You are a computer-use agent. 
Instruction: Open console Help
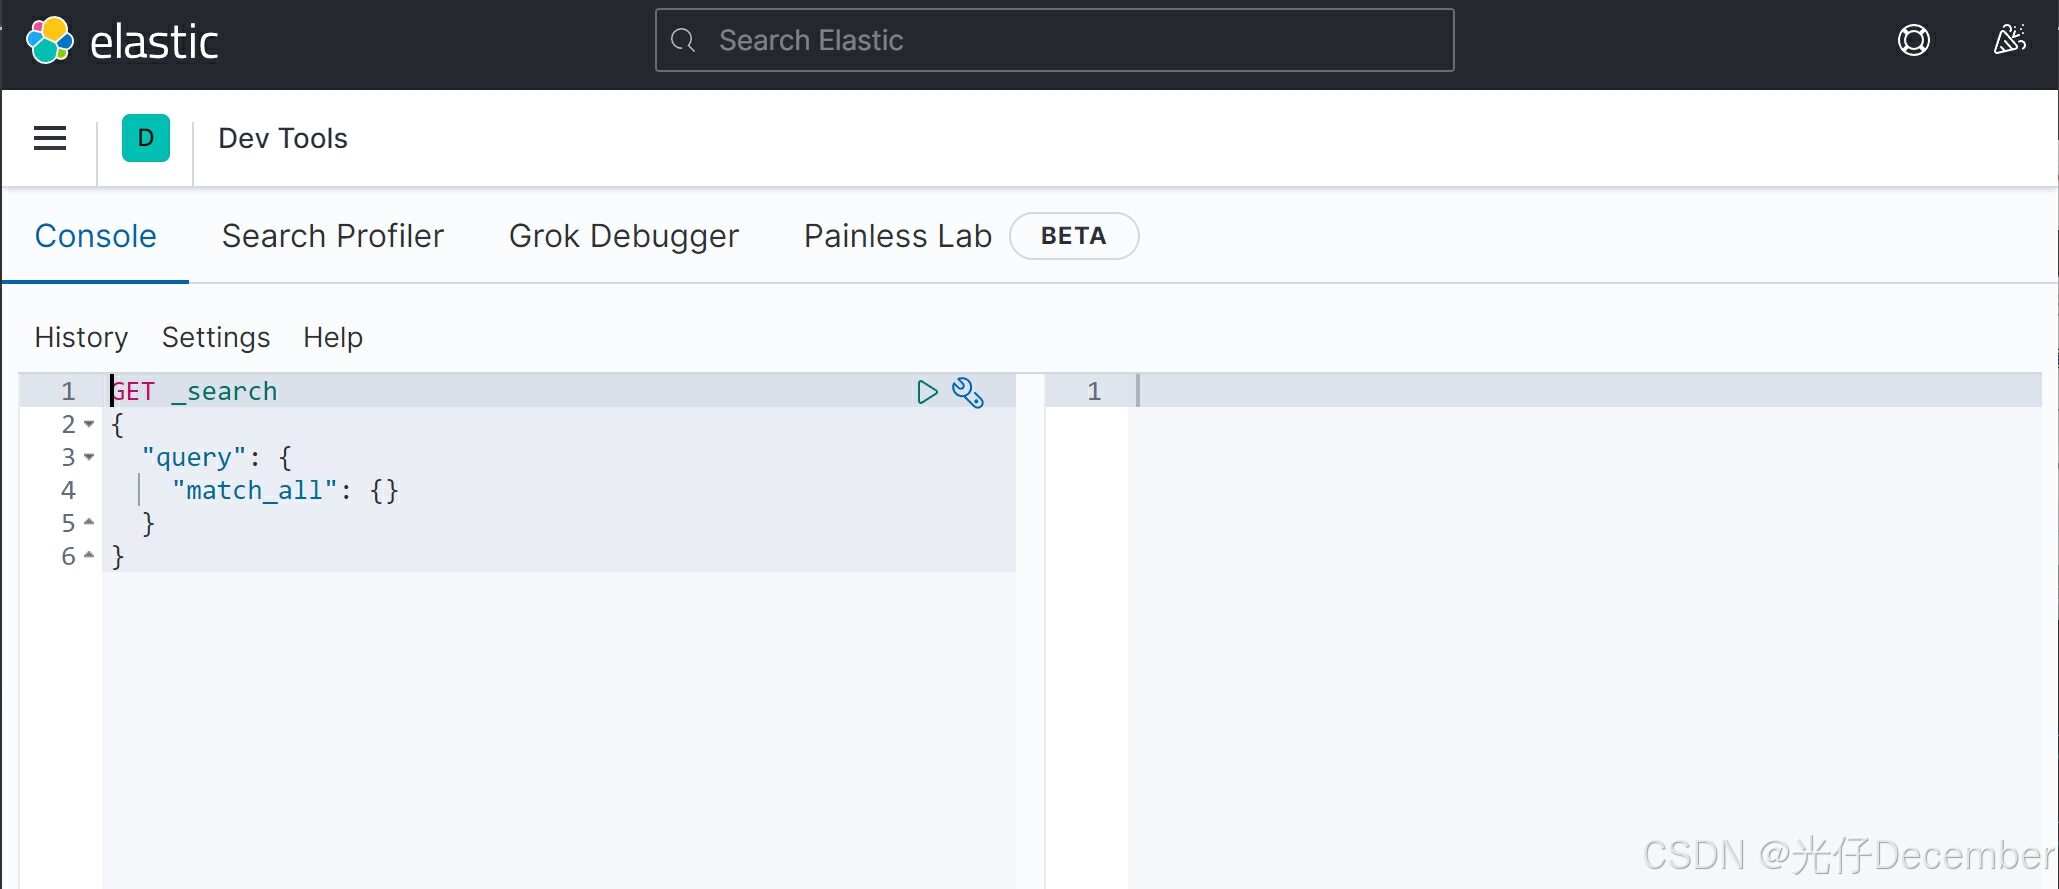[333, 338]
